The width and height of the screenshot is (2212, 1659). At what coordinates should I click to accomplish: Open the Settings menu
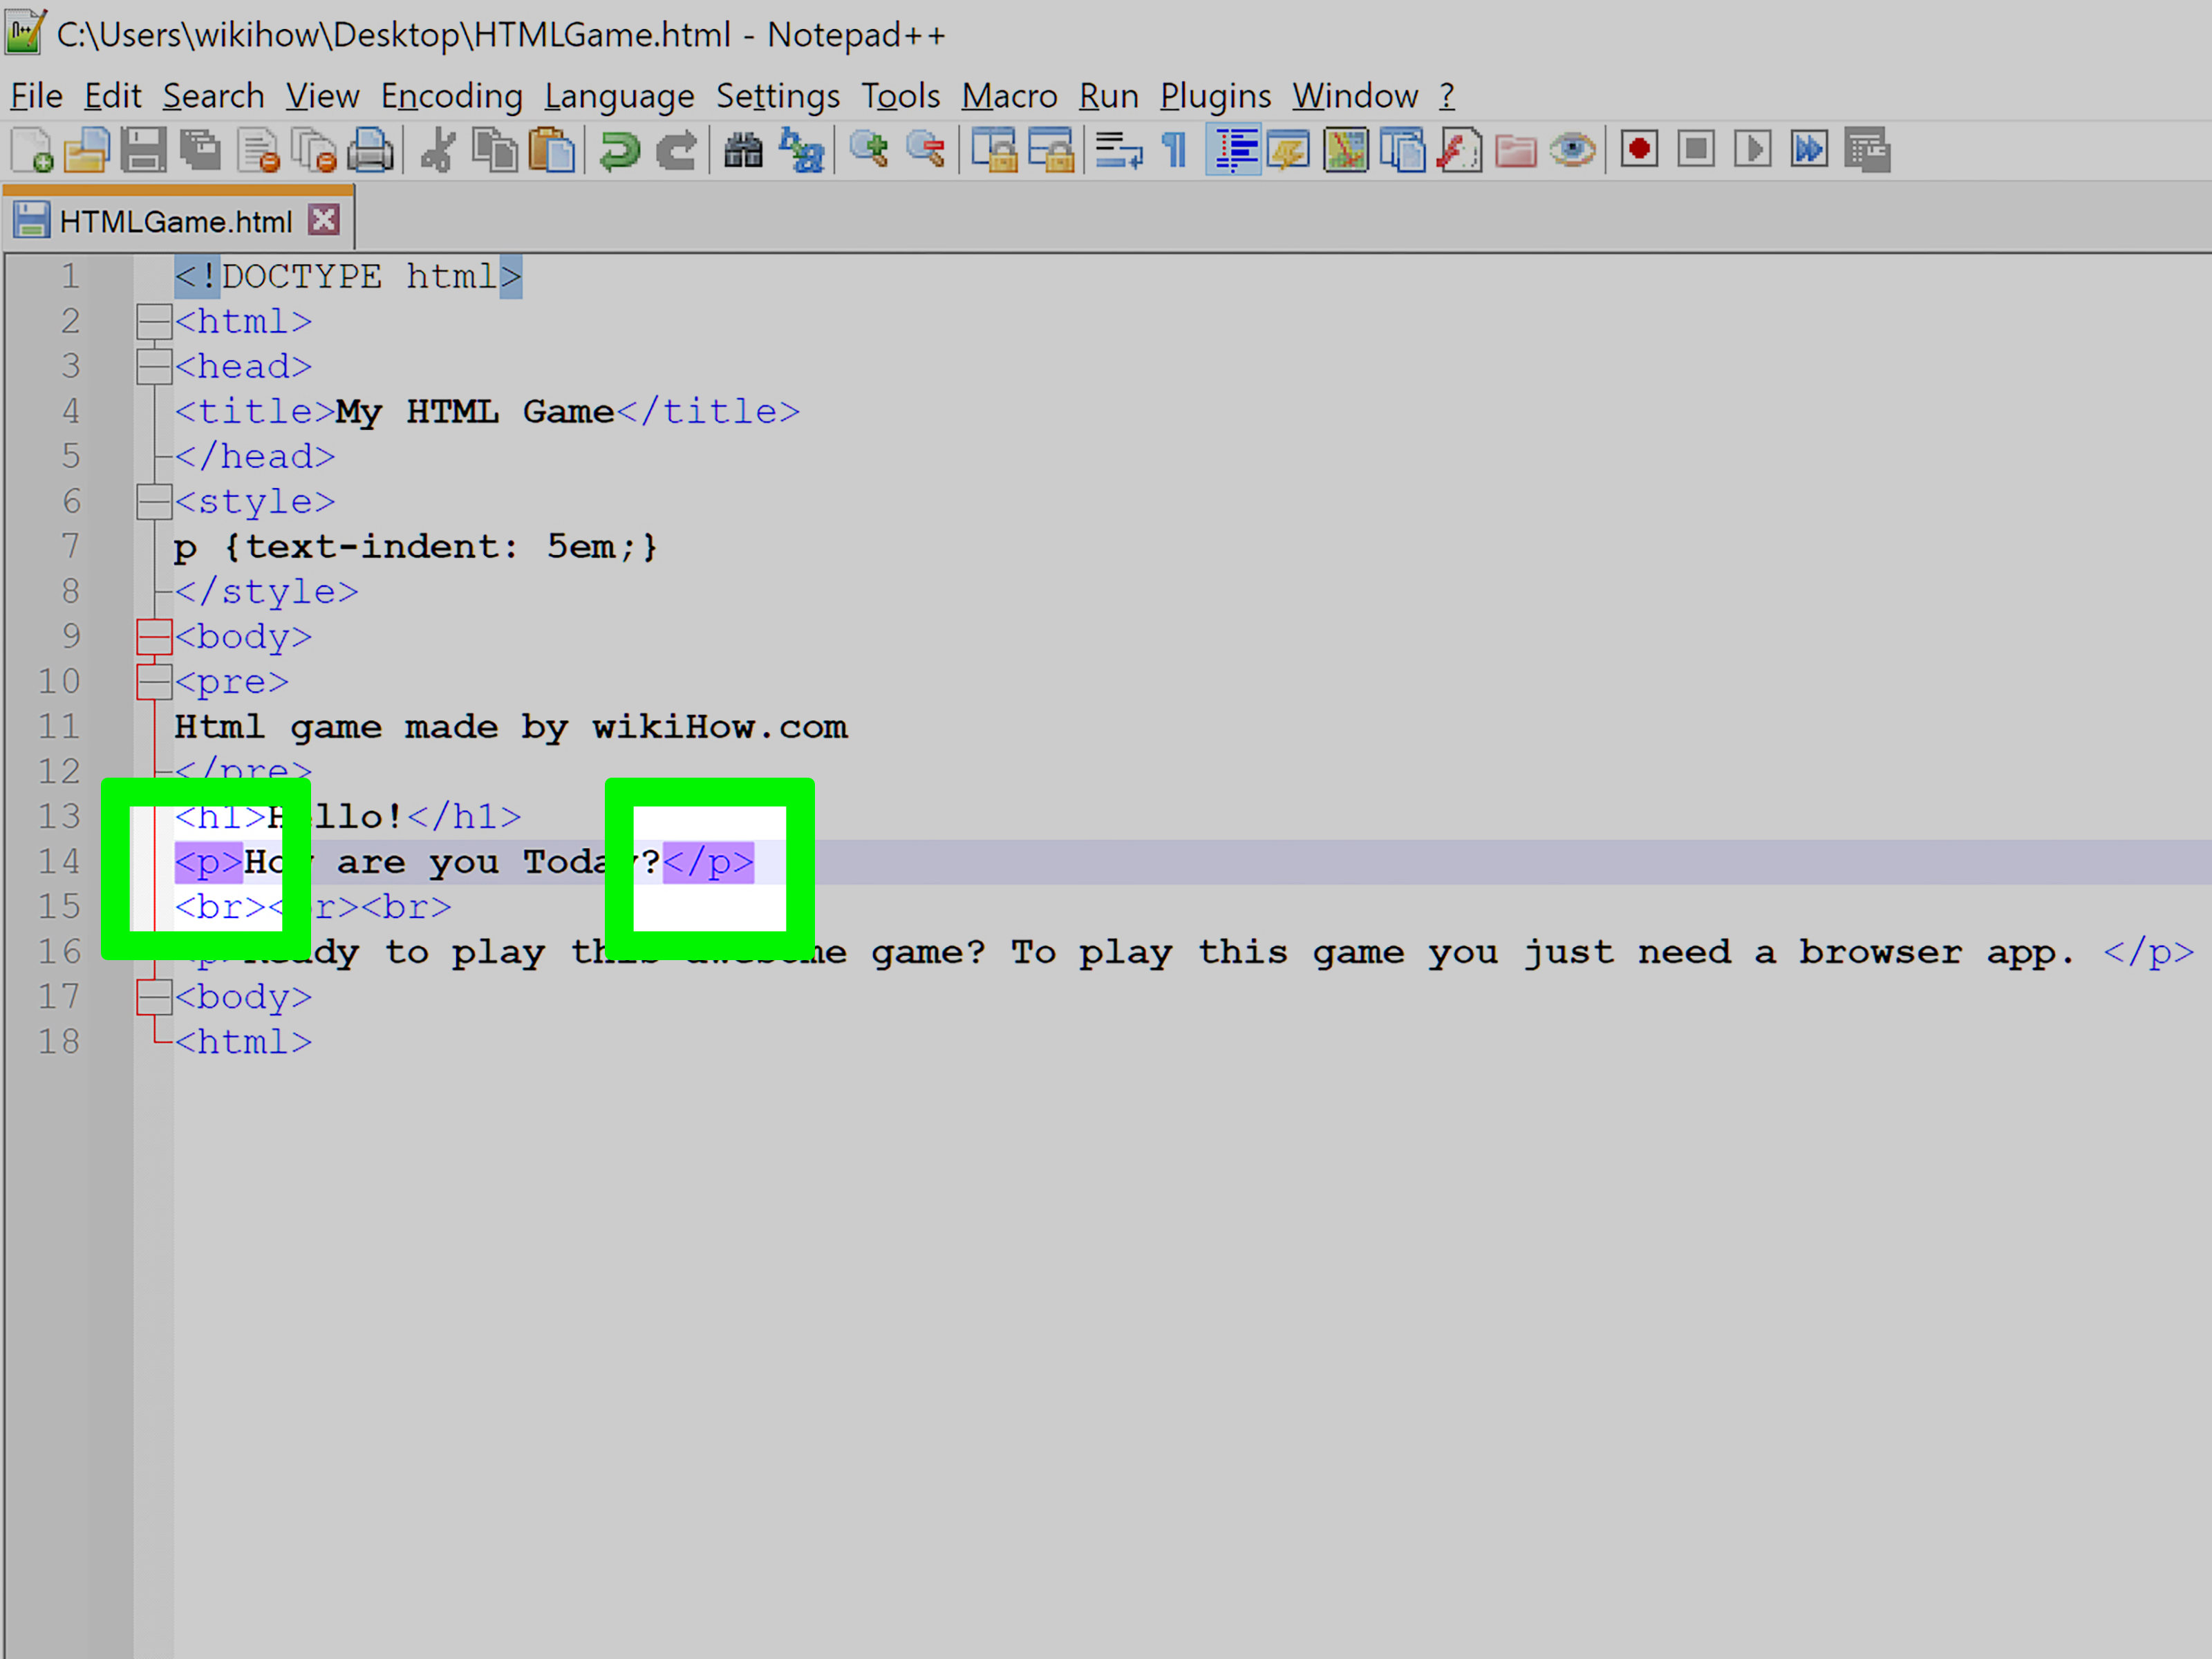pyautogui.click(x=778, y=96)
